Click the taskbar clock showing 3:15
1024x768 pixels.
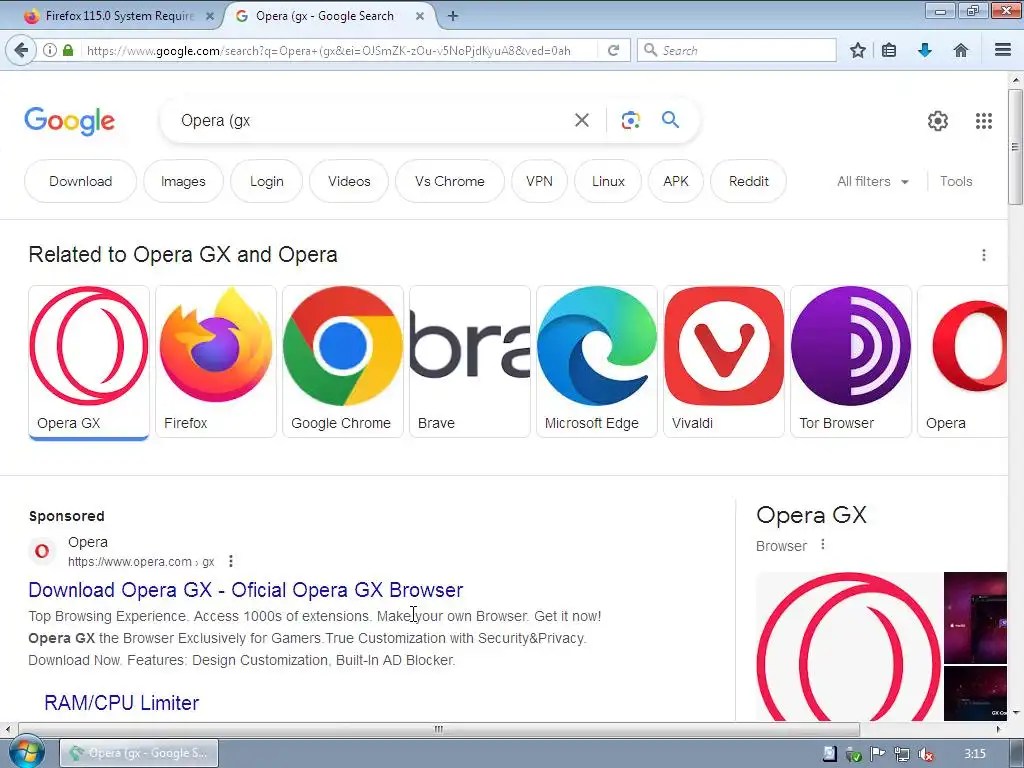point(974,754)
